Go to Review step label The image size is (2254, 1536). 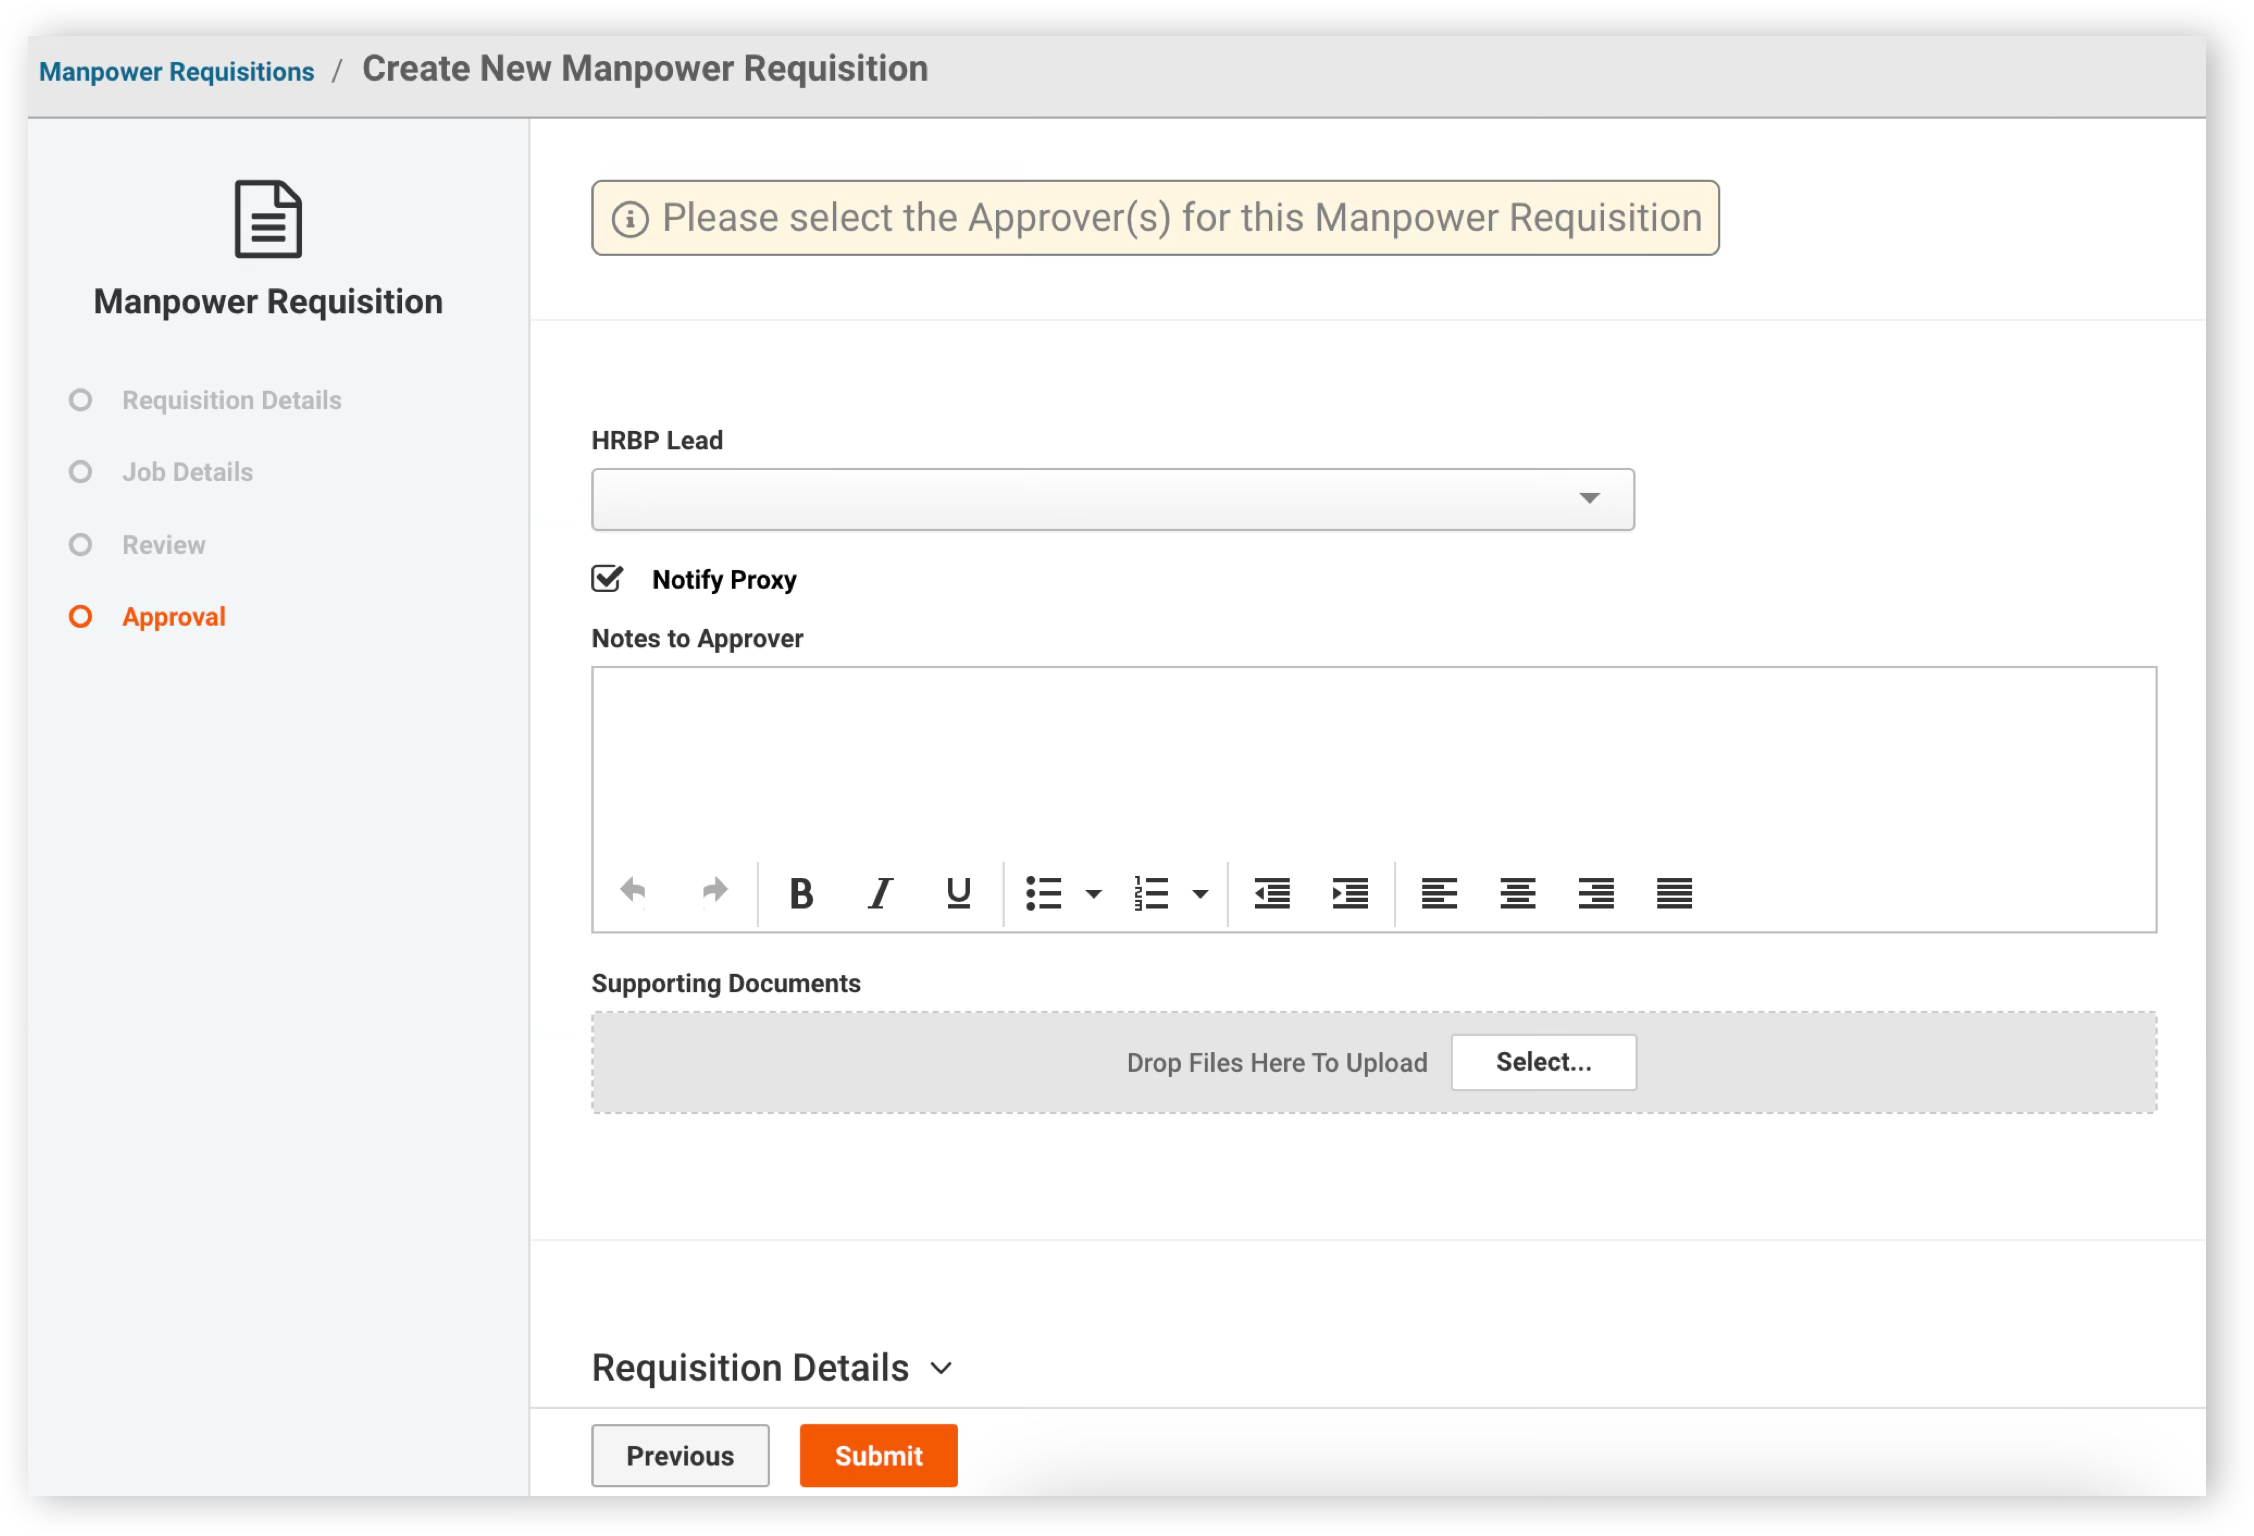tap(164, 545)
